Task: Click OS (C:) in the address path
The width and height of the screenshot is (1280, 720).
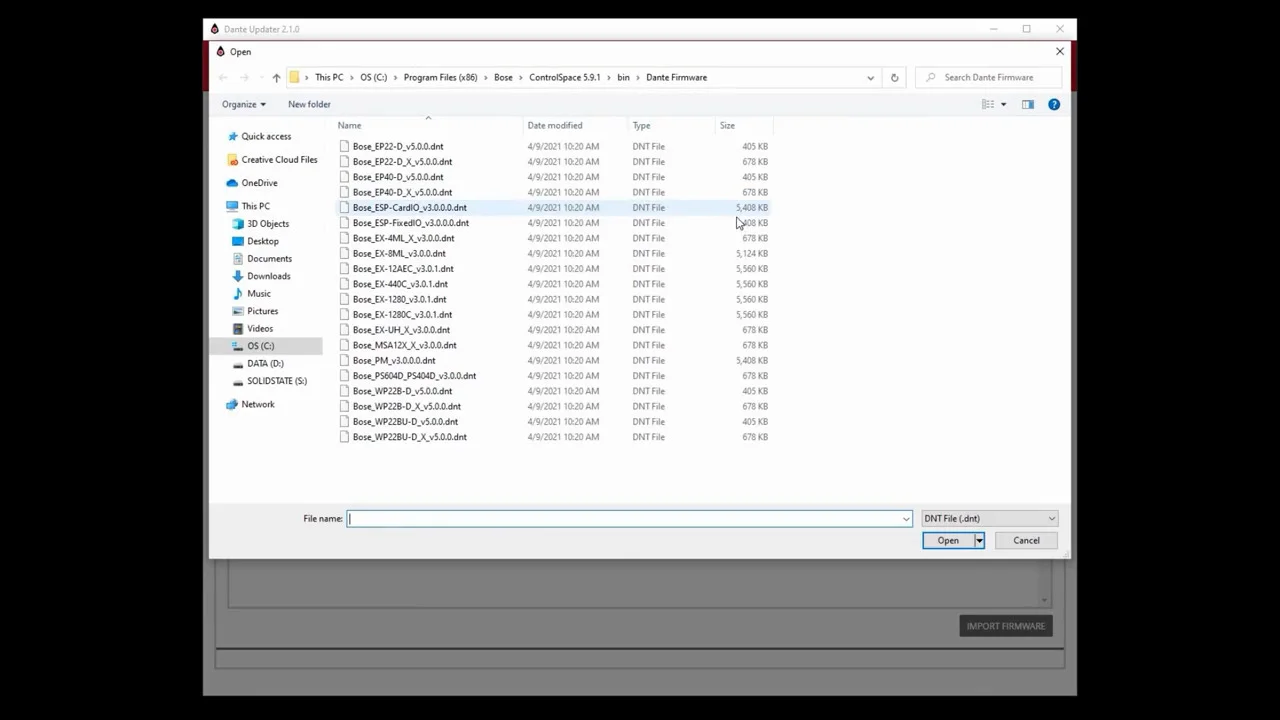Action: [x=373, y=77]
